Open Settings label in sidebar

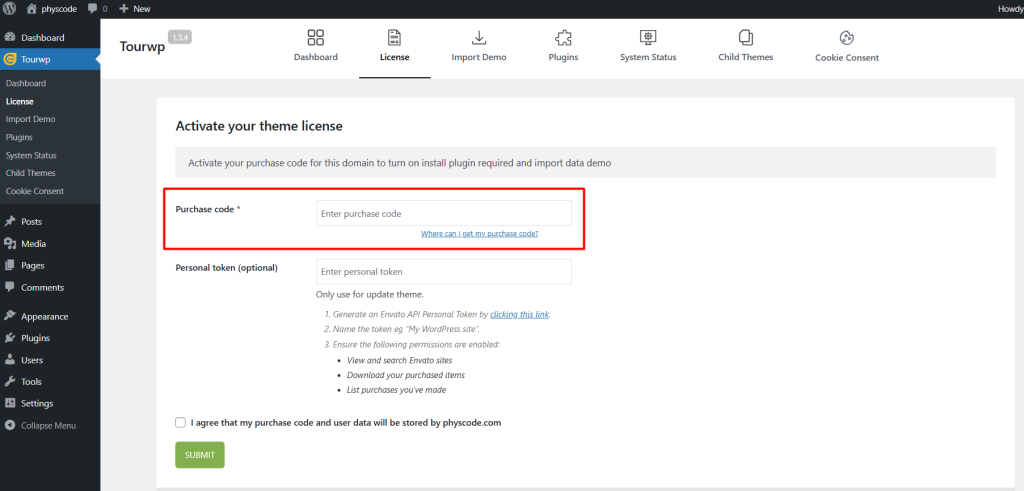click(x=37, y=404)
